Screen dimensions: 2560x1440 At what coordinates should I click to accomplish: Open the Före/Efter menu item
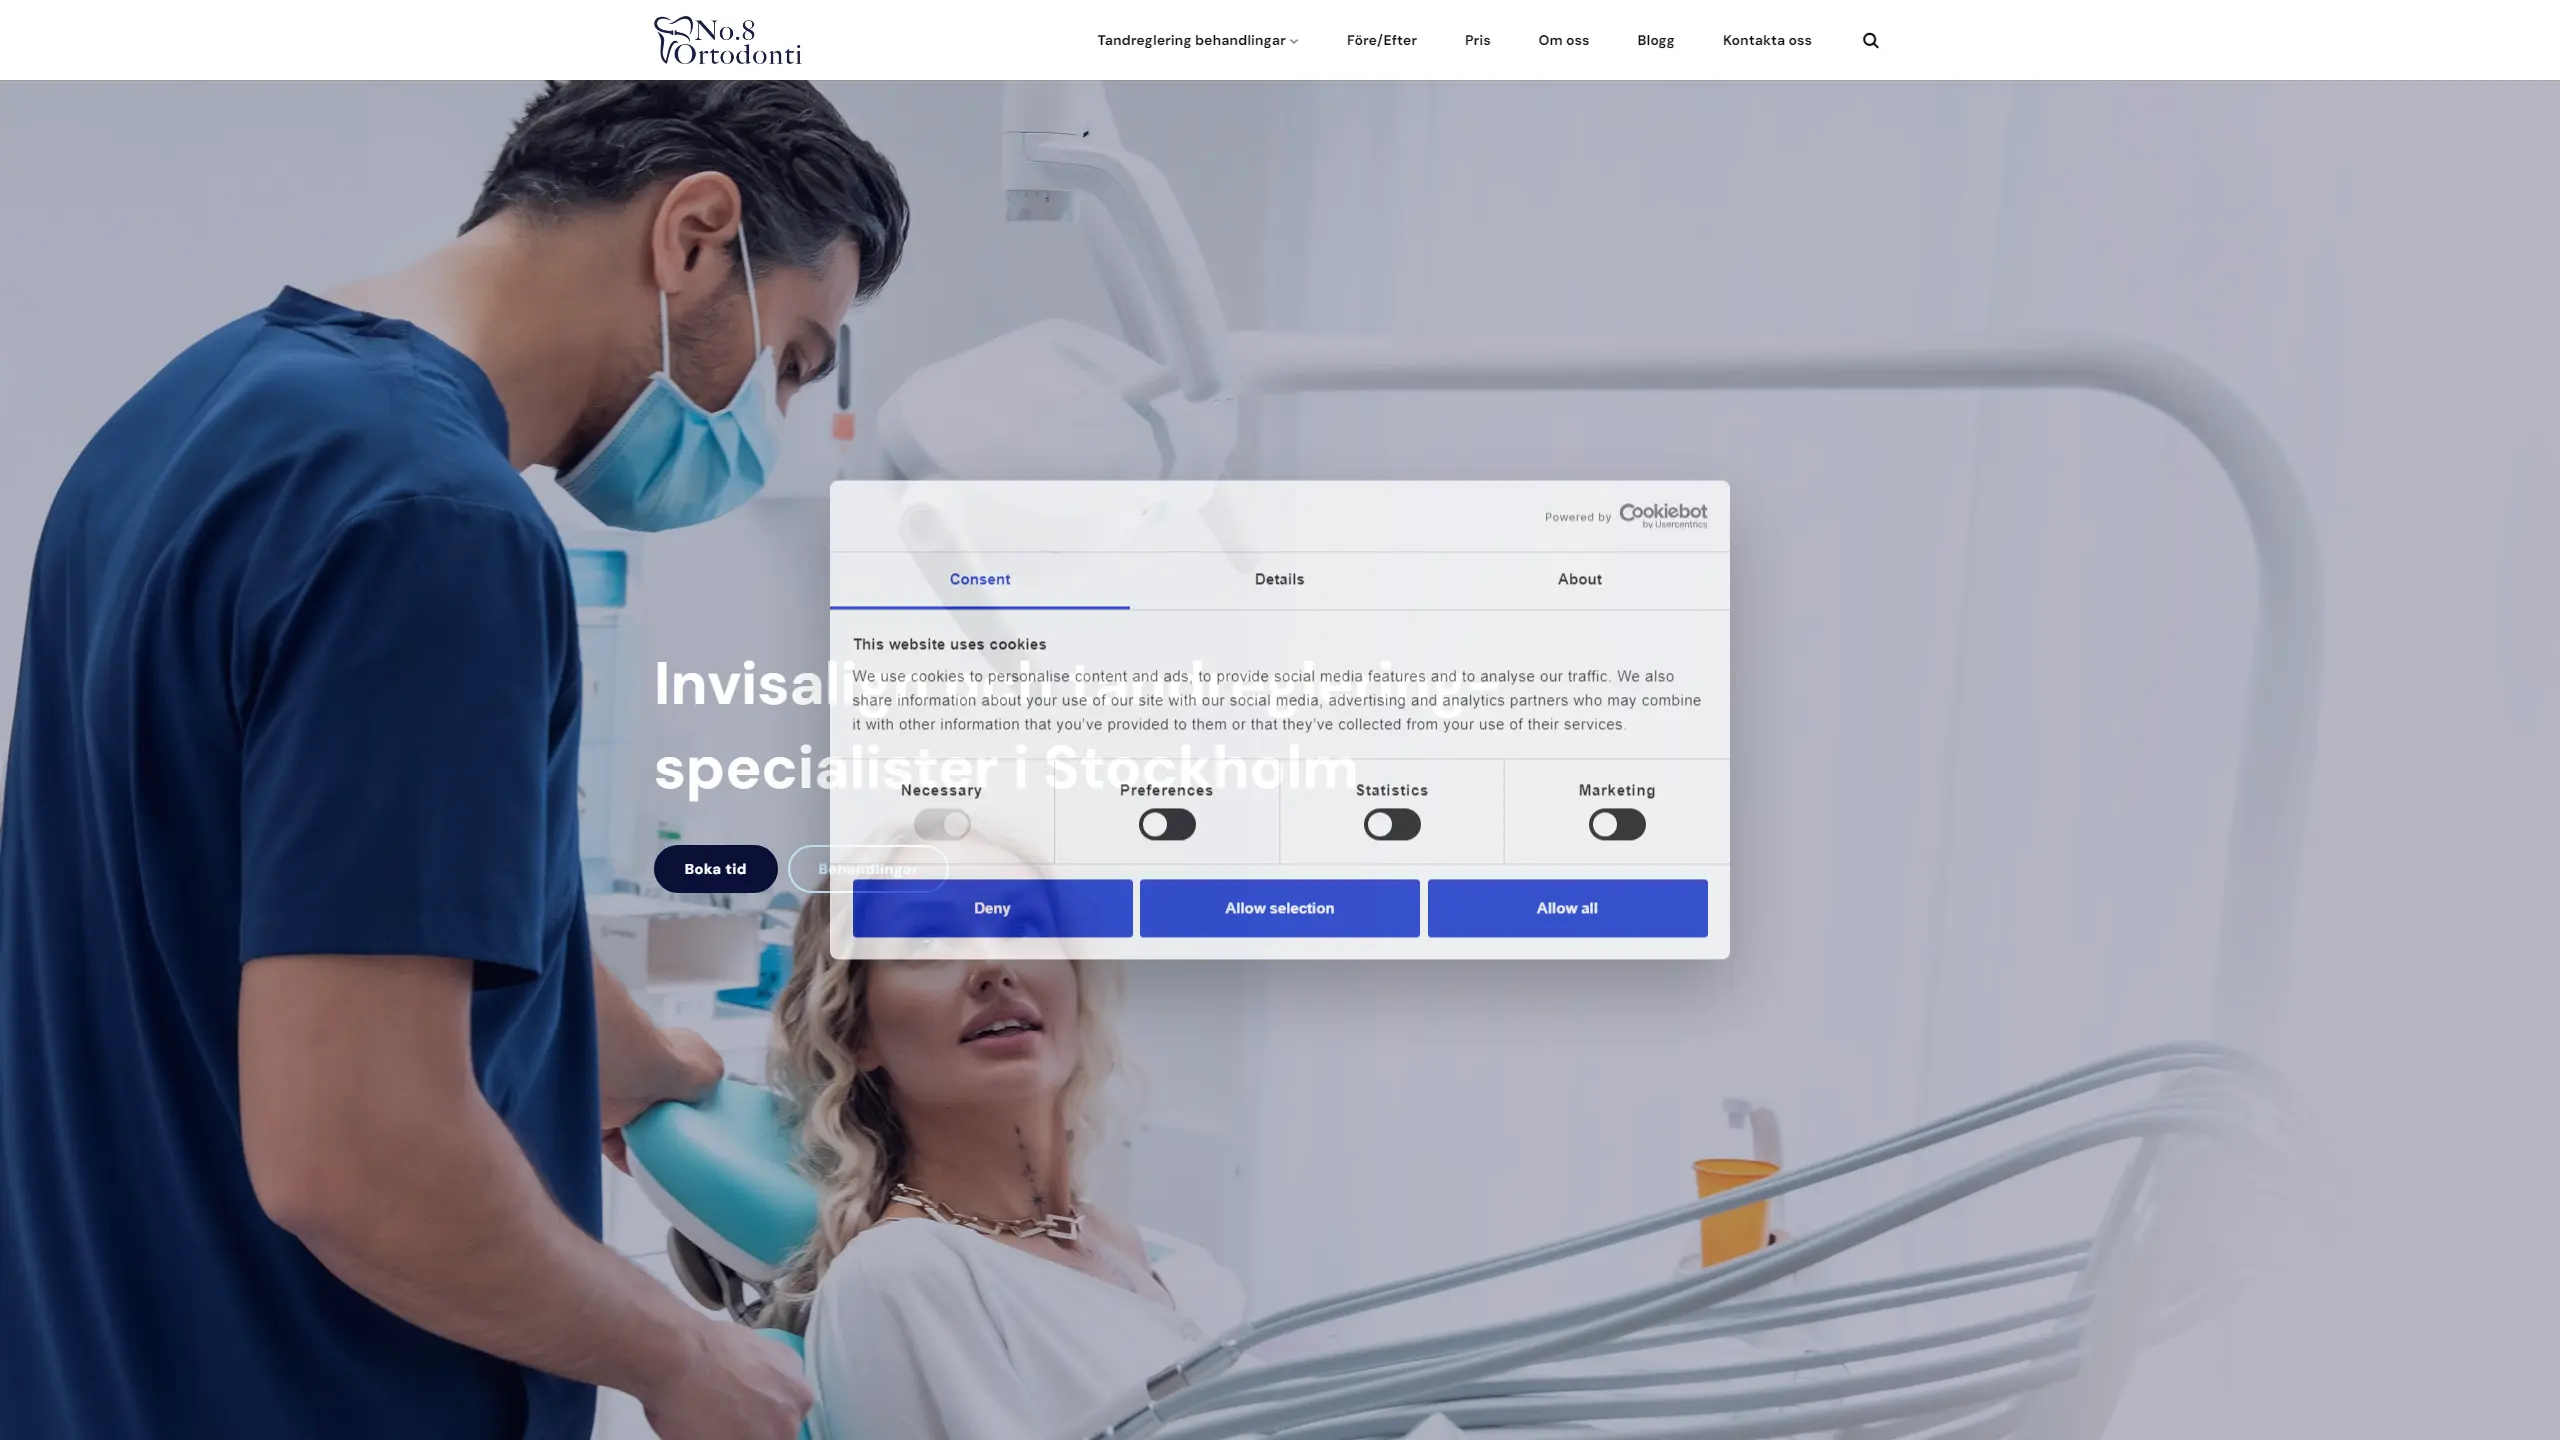click(x=1381, y=40)
